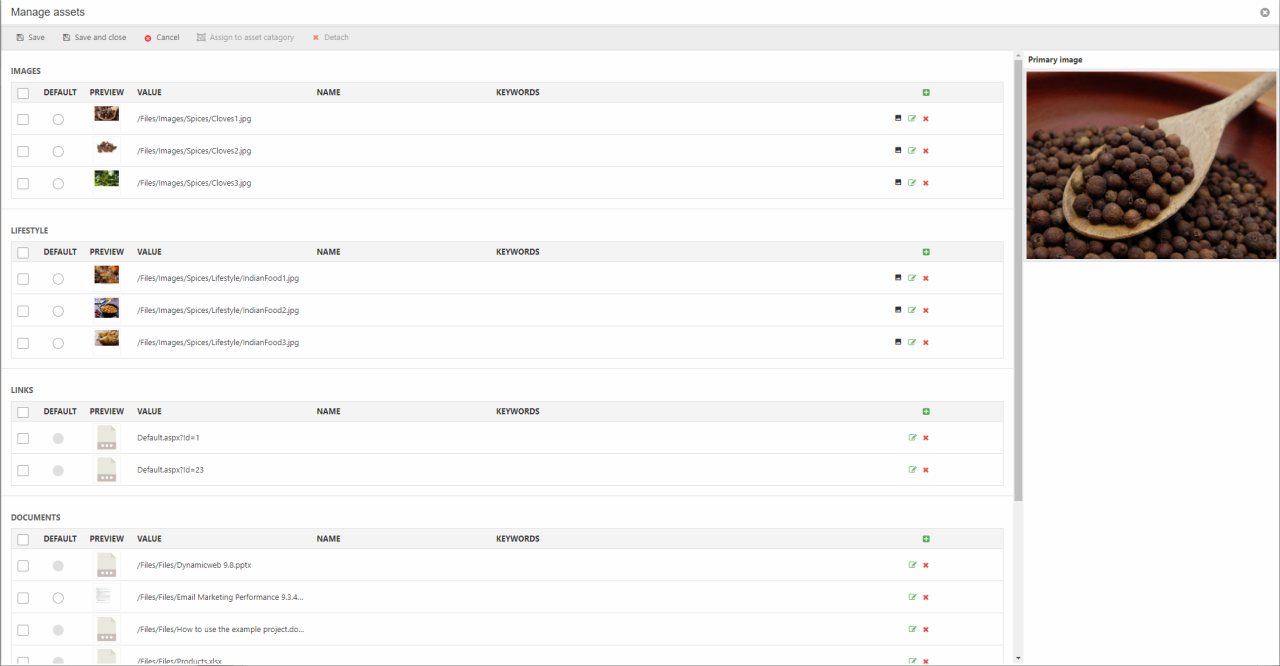Click the black image icon for Cloves3.jpg
This screenshot has width=1280, height=666.
tap(898, 183)
